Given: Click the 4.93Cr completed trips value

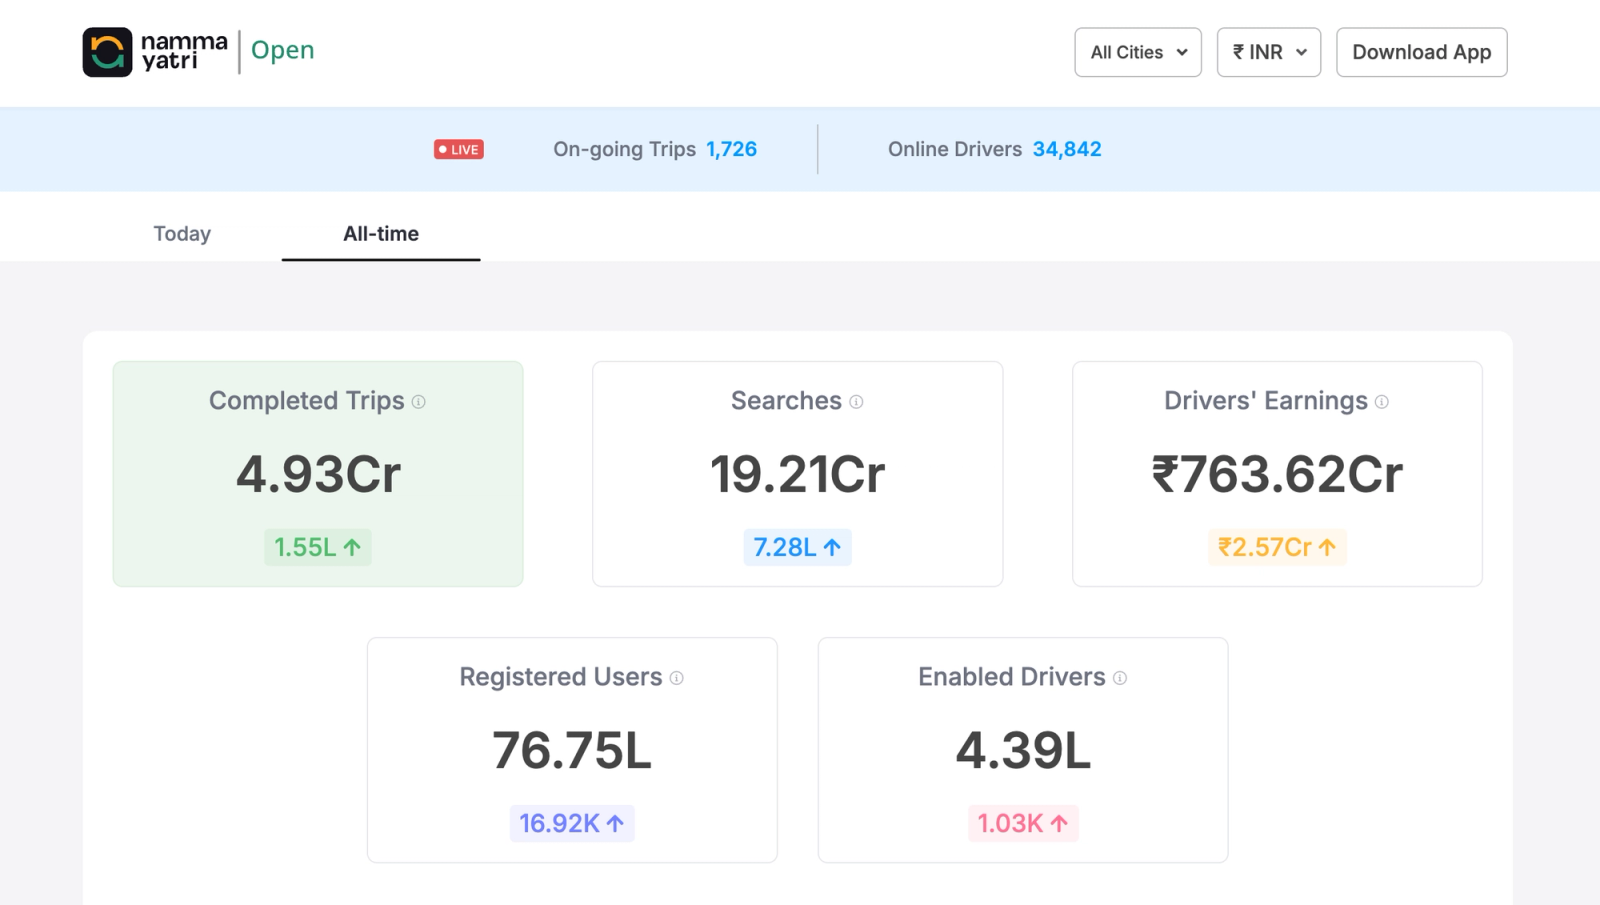Looking at the screenshot, I should point(318,474).
